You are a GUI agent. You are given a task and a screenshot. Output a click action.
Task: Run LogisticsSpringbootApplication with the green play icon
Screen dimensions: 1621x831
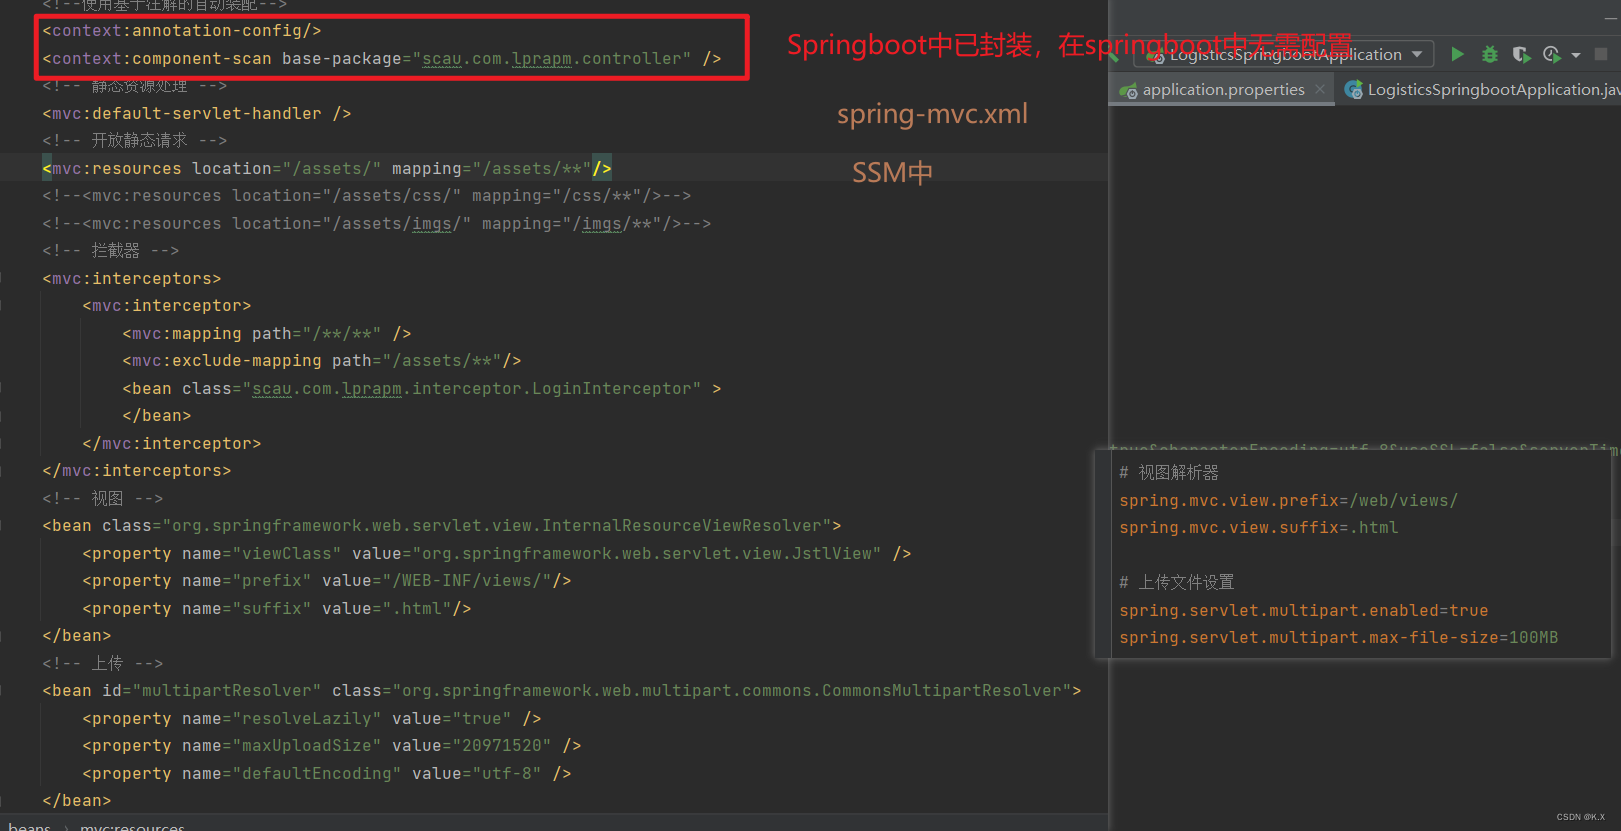point(1457,54)
